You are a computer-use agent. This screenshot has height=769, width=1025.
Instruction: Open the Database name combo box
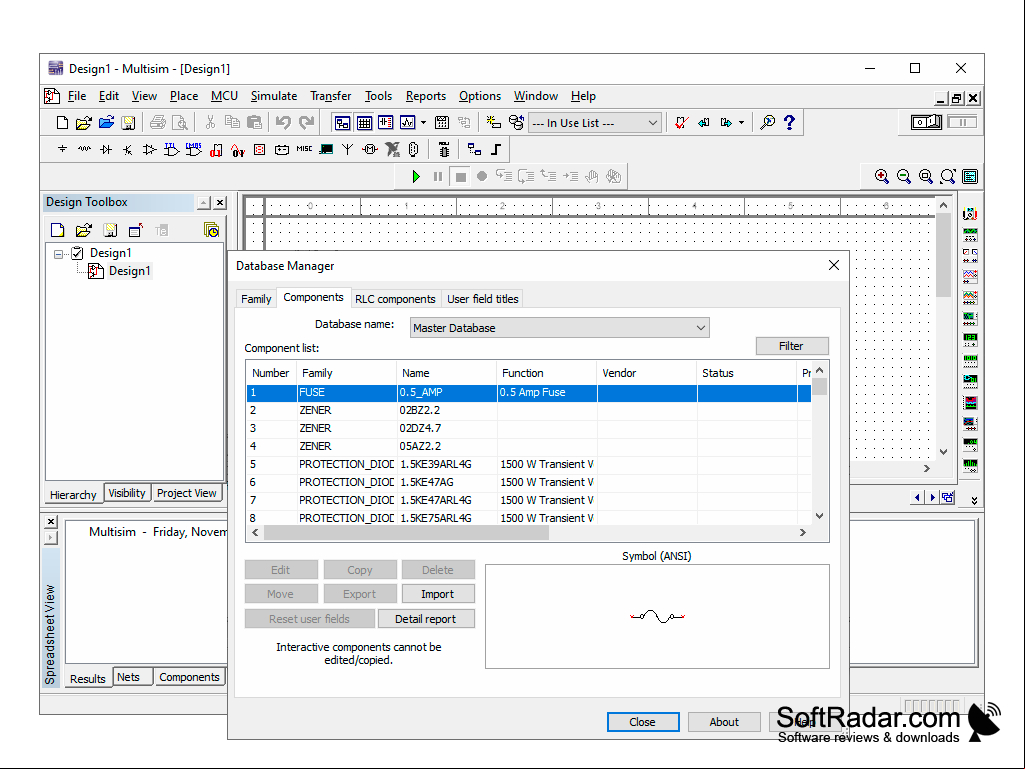pyautogui.click(x=560, y=328)
